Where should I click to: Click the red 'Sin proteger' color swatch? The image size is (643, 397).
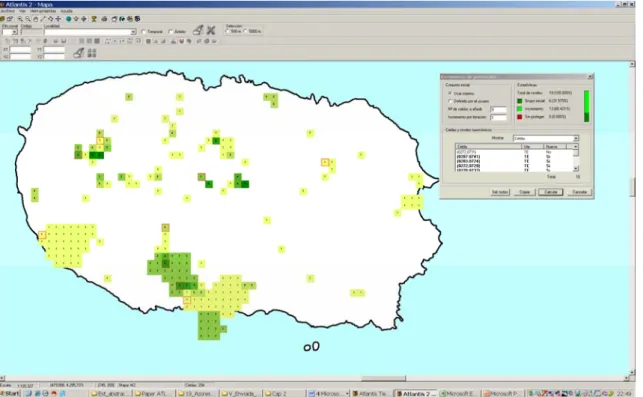(x=520, y=117)
